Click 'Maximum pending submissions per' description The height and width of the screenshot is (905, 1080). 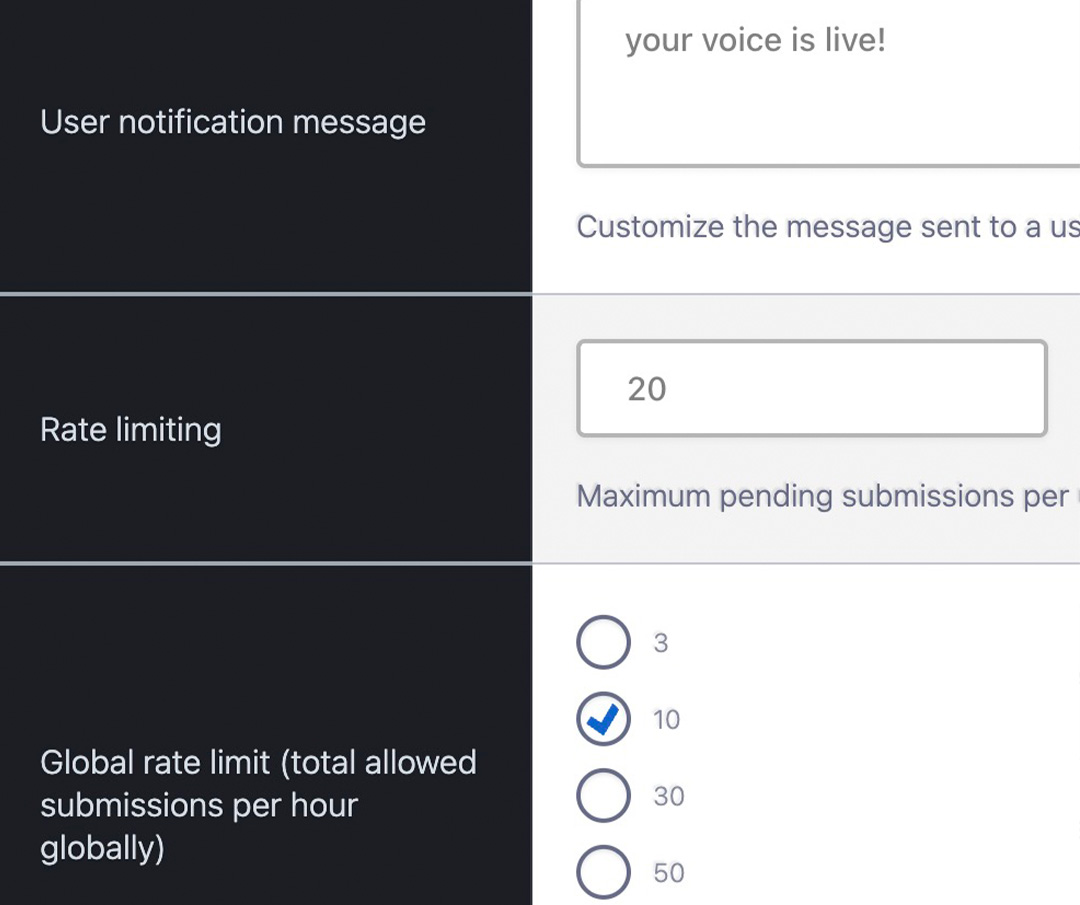(822, 496)
